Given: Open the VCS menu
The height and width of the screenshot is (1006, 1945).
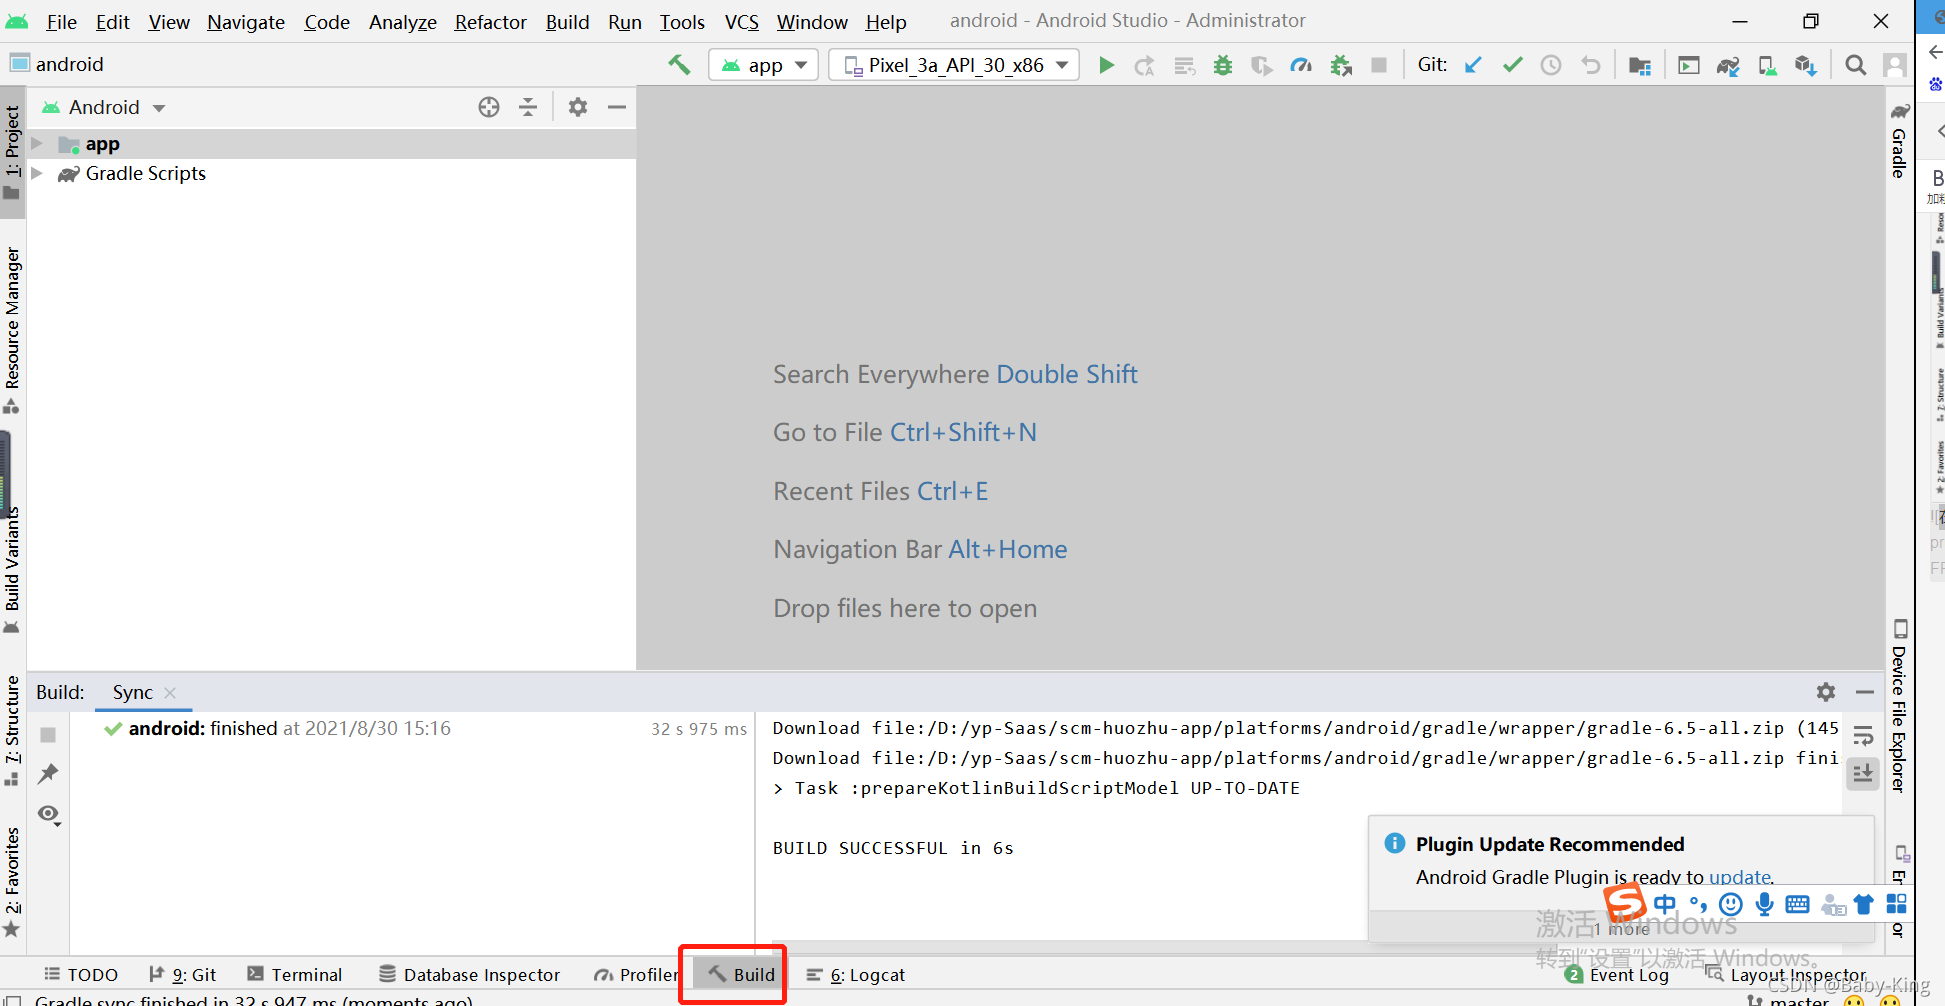Looking at the screenshot, I should click(741, 22).
